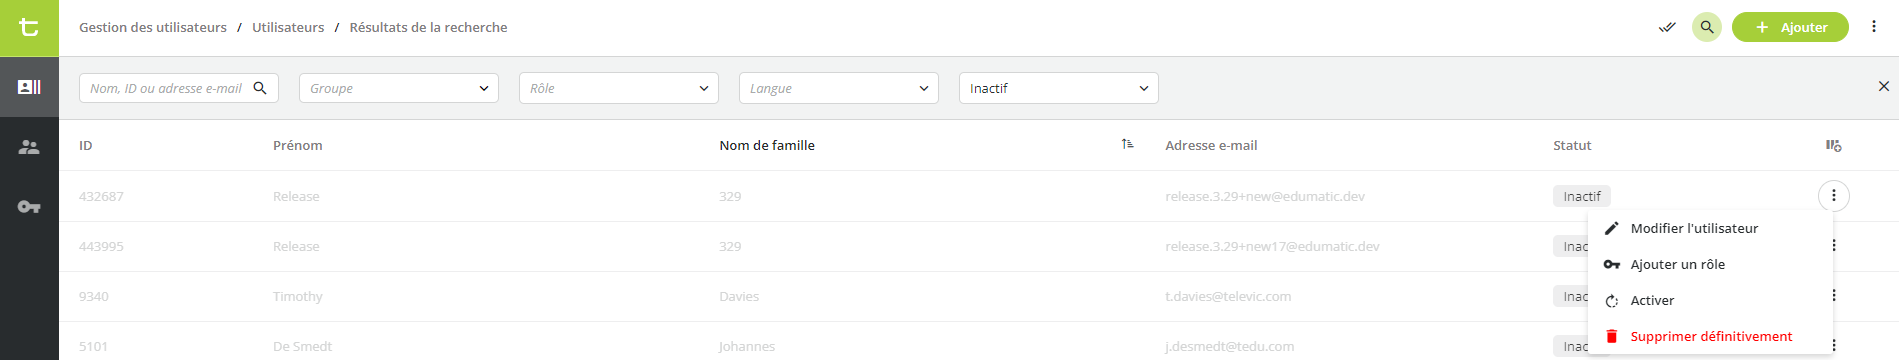Click the double checkmark select-all icon

(1666, 28)
